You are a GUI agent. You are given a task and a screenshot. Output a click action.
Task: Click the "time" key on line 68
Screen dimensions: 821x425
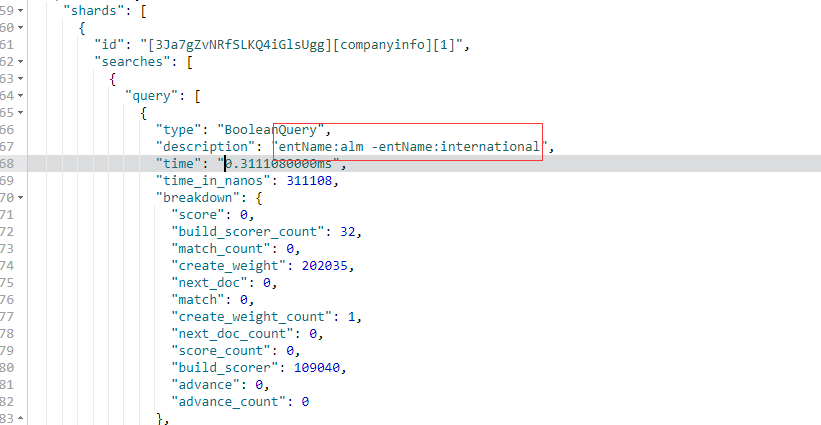click(179, 163)
